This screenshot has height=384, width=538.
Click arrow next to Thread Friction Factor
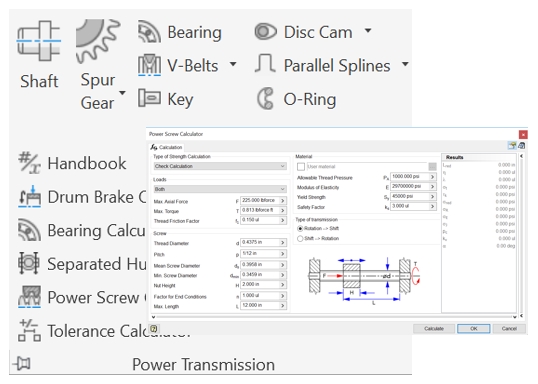pyautogui.click(x=283, y=220)
